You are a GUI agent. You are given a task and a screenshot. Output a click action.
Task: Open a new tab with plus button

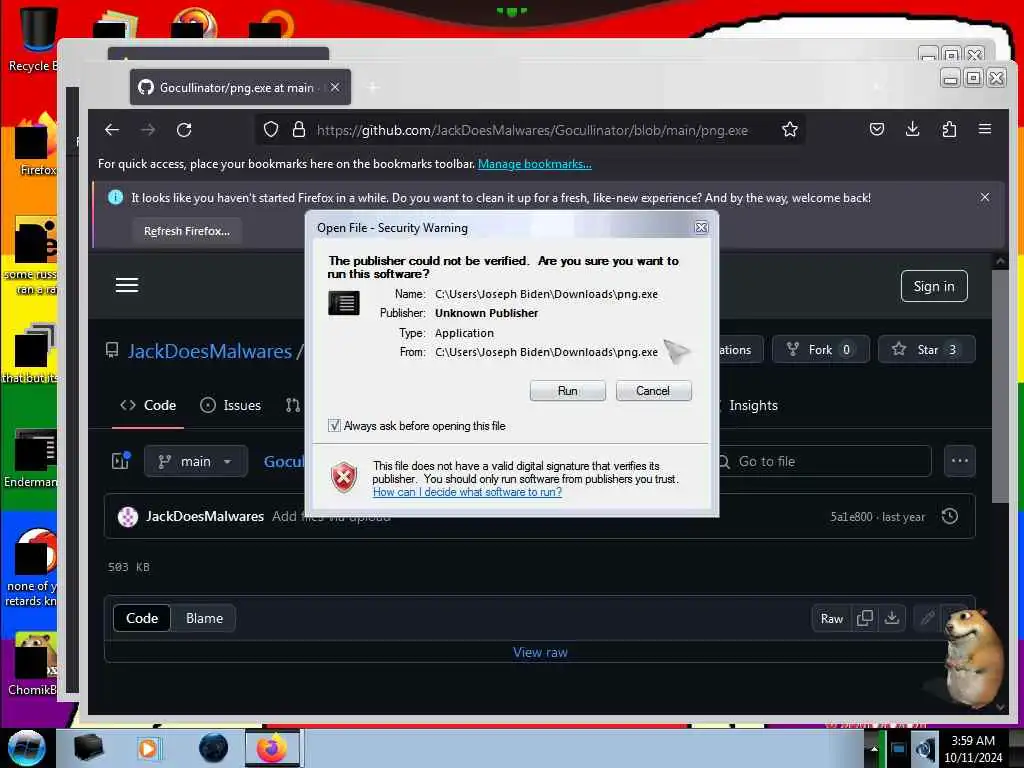click(373, 88)
